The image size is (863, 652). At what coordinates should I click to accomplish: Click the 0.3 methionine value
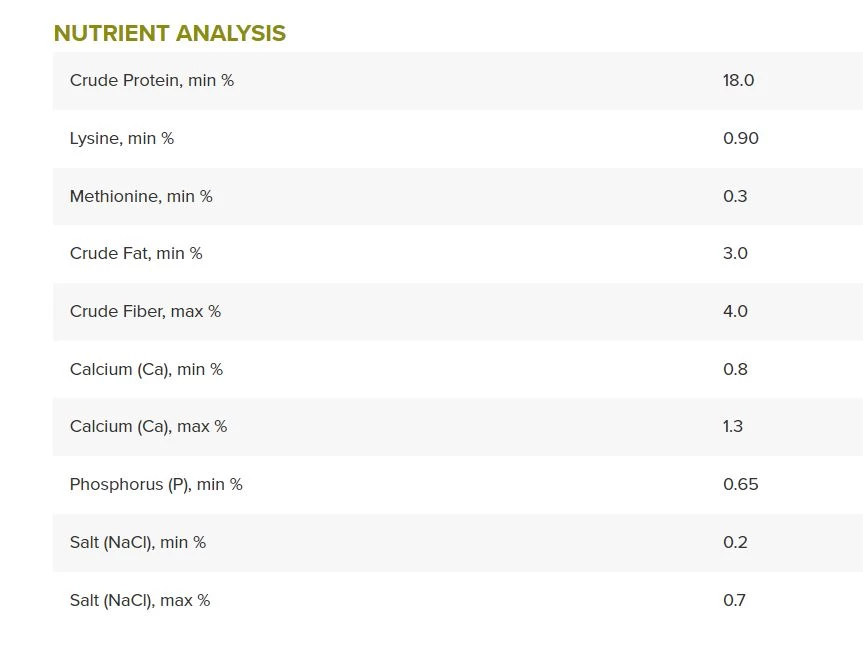coord(735,196)
